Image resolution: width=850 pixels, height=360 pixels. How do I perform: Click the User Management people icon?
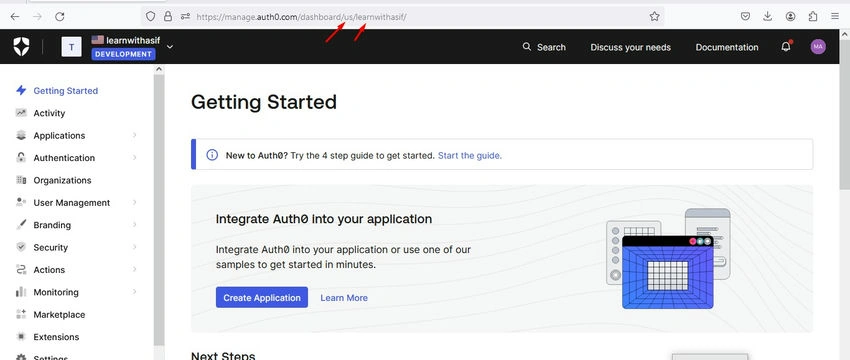(21, 202)
